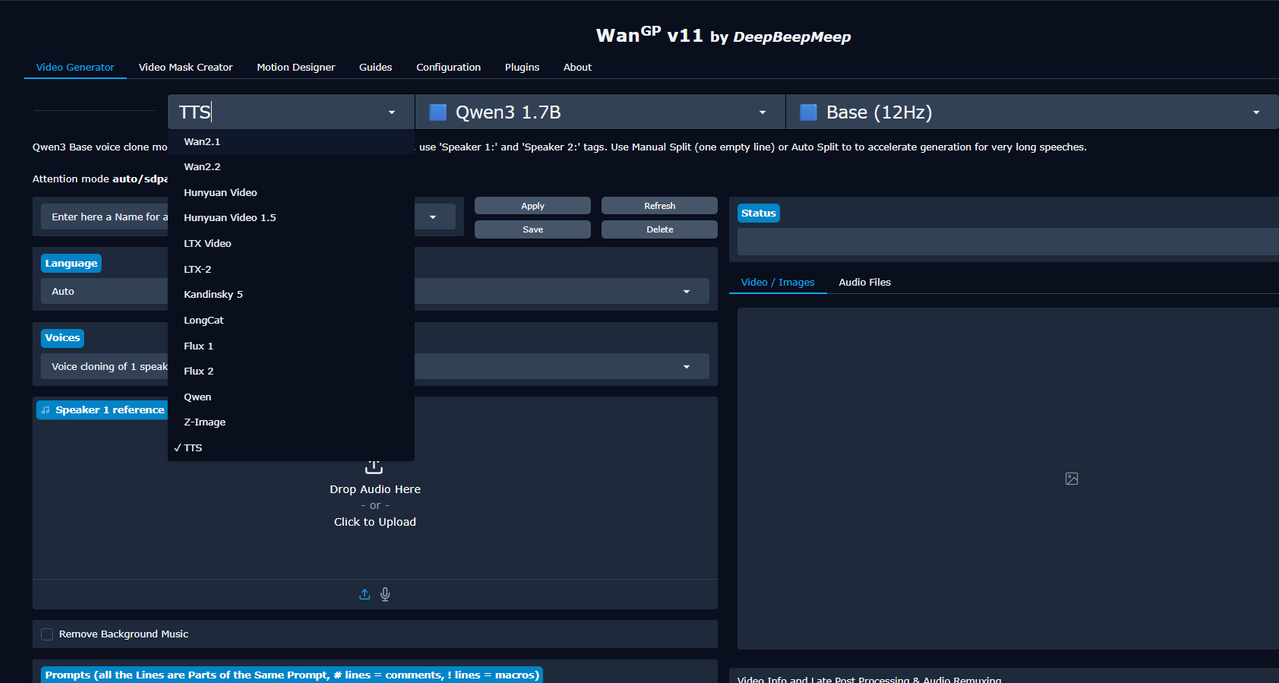
Task: Collapse the TTS model family dropdown arrow
Action: [x=392, y=113]
